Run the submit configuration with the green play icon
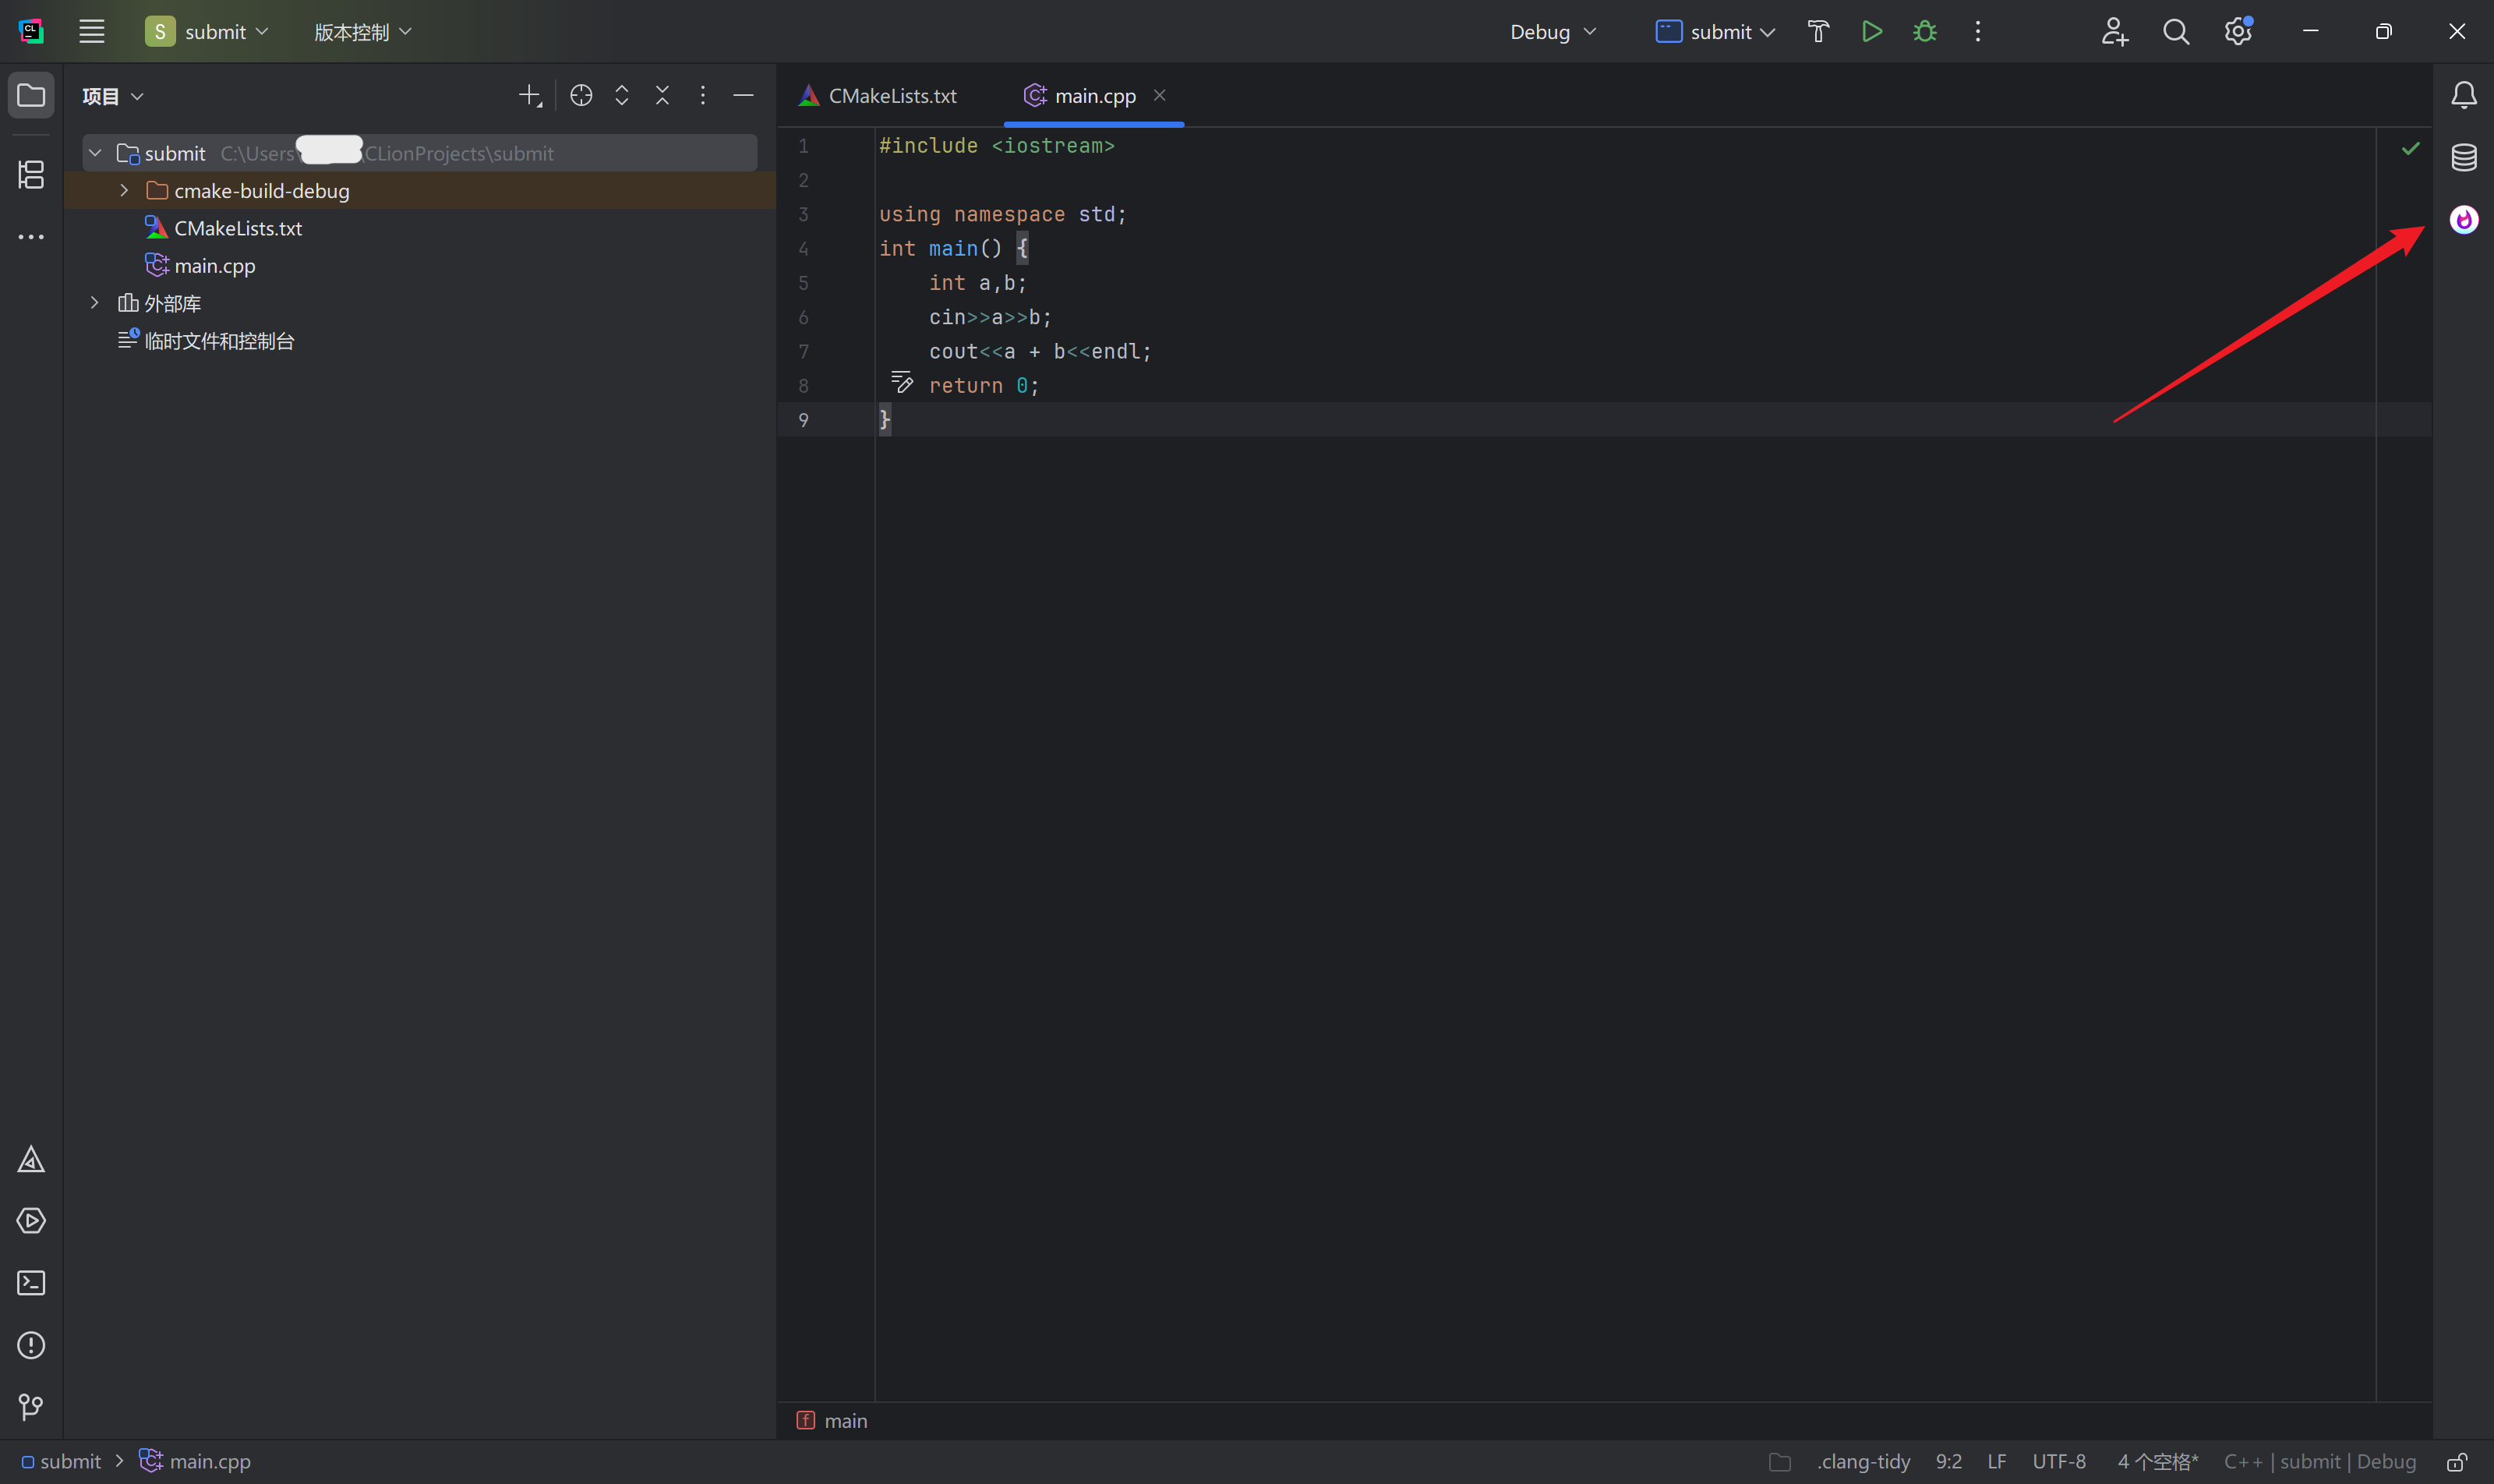 1871,31
